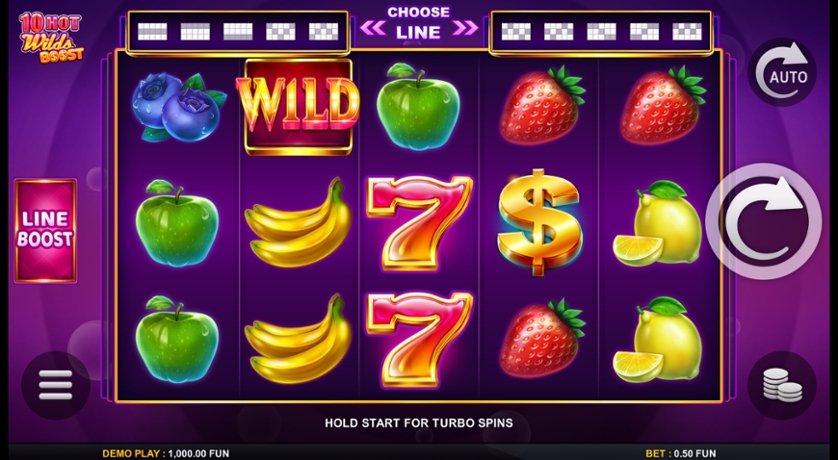Click the blueberries symbol

click(179, 107)
